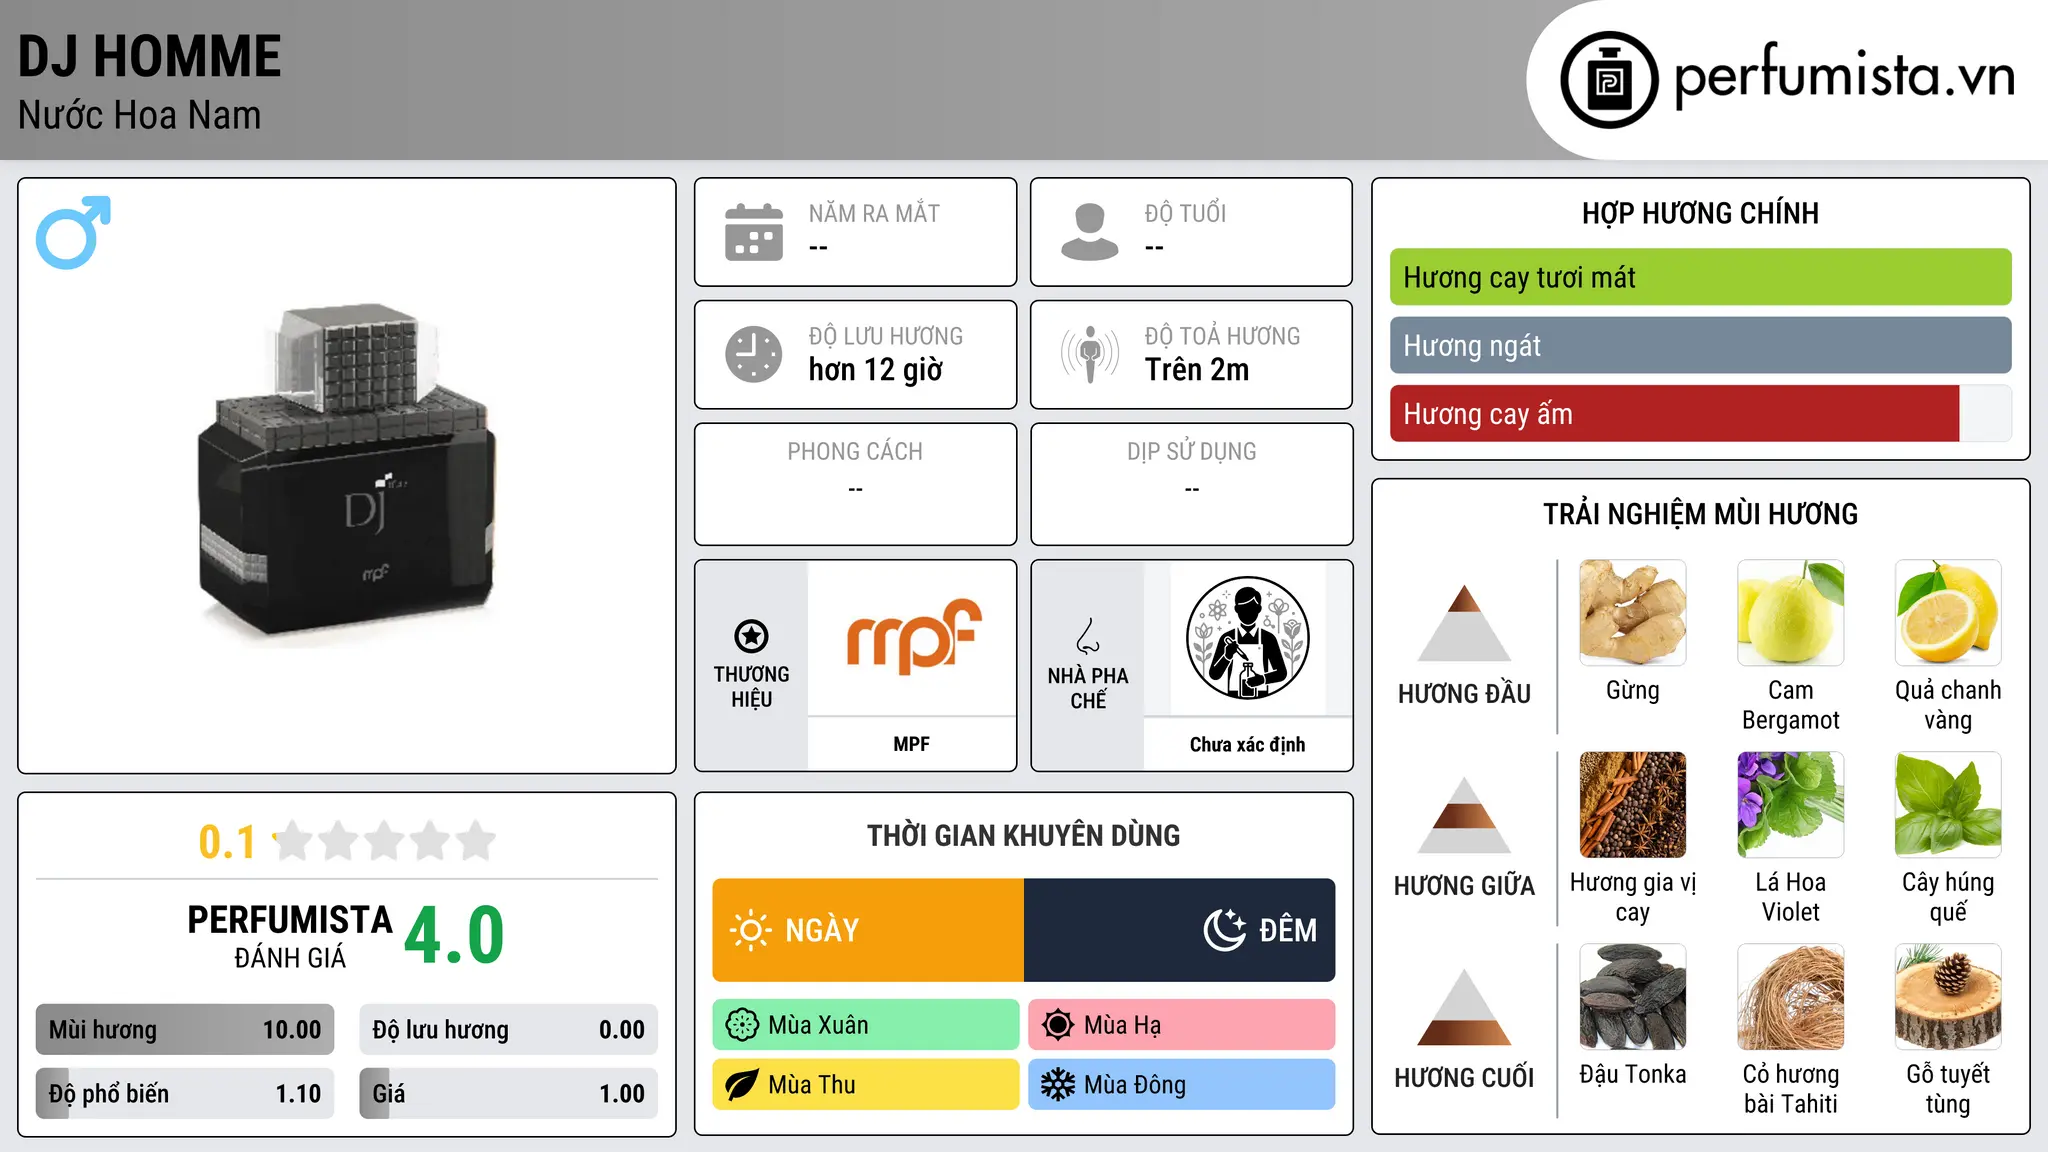The image size is (2048, 1152).
Task: Click the MPF brand logo
Action: [912, 637]
